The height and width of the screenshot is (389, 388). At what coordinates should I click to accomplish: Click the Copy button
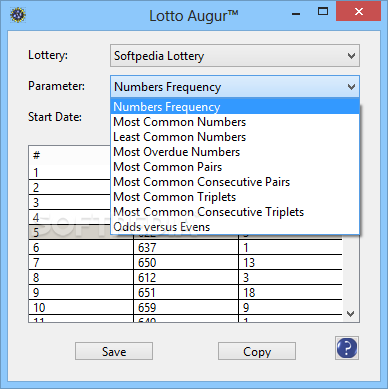tap(257, 351)
